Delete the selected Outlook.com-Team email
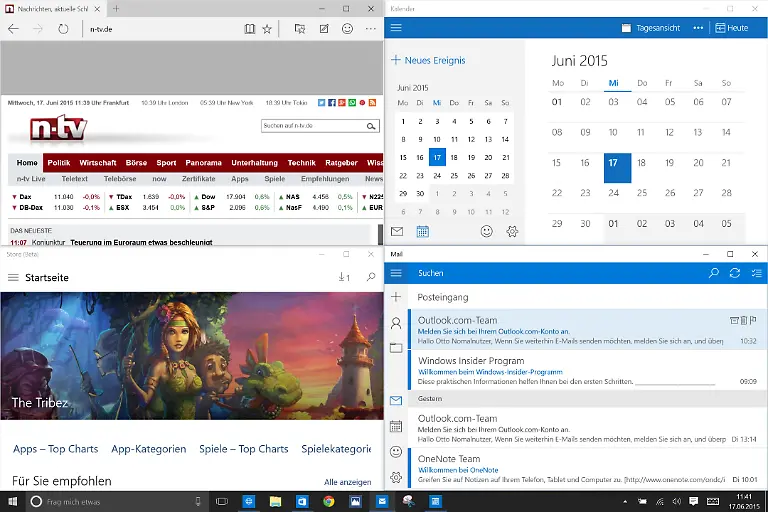Viewport: 768px width, 512px height. [743, 320]
